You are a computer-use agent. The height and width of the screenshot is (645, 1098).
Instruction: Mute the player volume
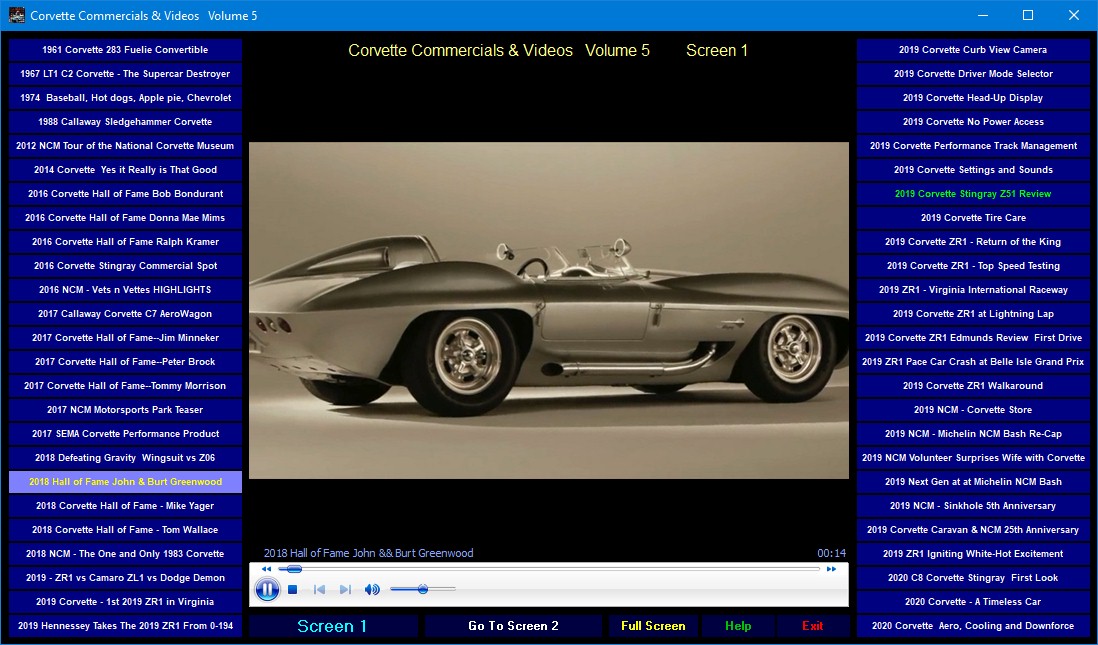(x=372, y=590)
